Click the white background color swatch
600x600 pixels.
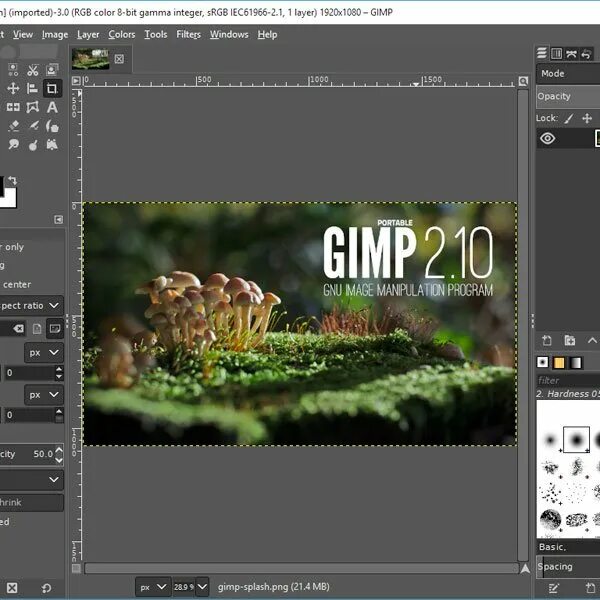(10, 199)
